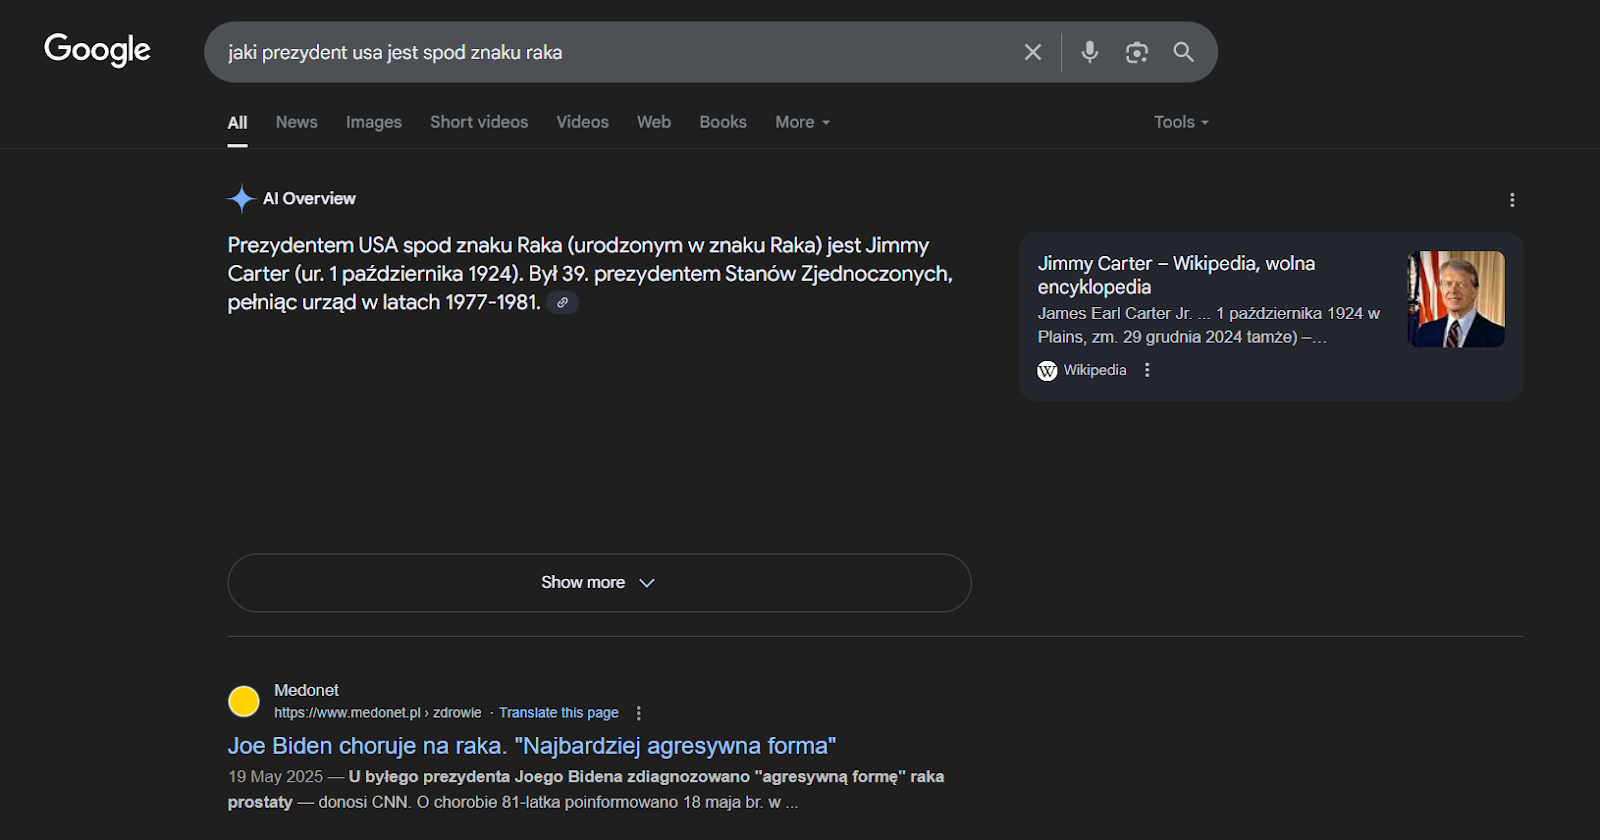Switch to the All tab
Screen dimensions: 1600x840
click(x=237, y=122)
